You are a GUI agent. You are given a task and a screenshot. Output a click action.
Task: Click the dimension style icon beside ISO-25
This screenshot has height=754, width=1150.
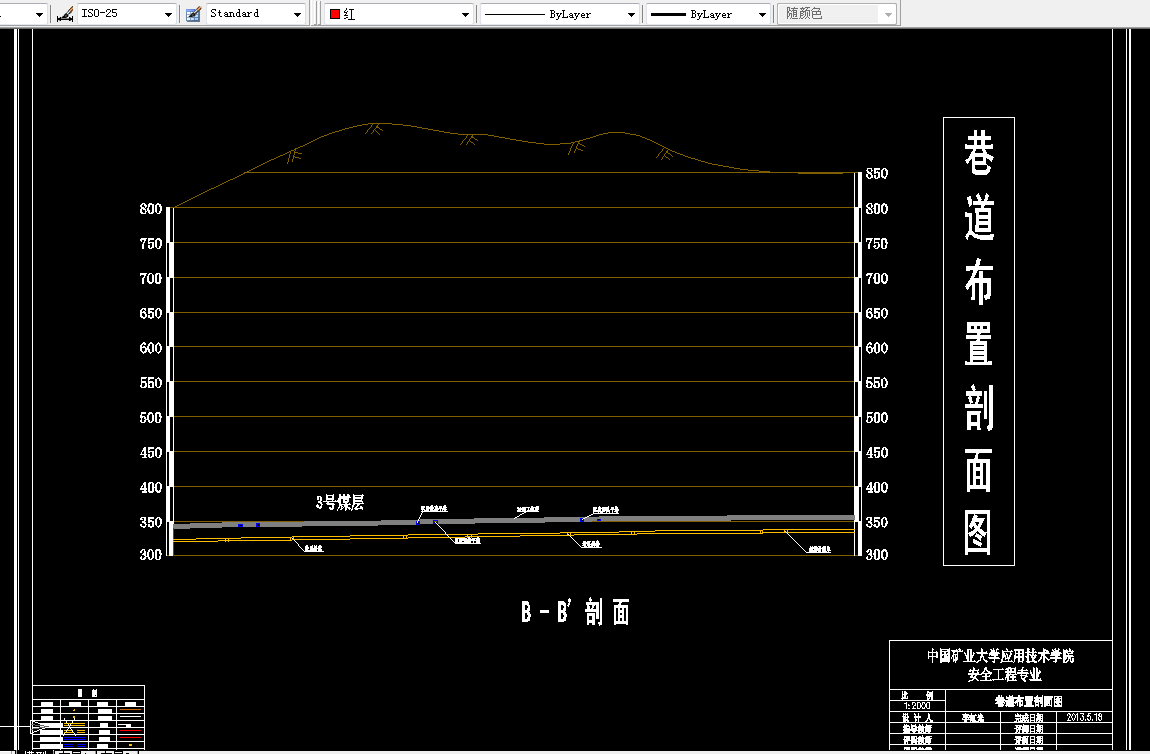point(65,14)
